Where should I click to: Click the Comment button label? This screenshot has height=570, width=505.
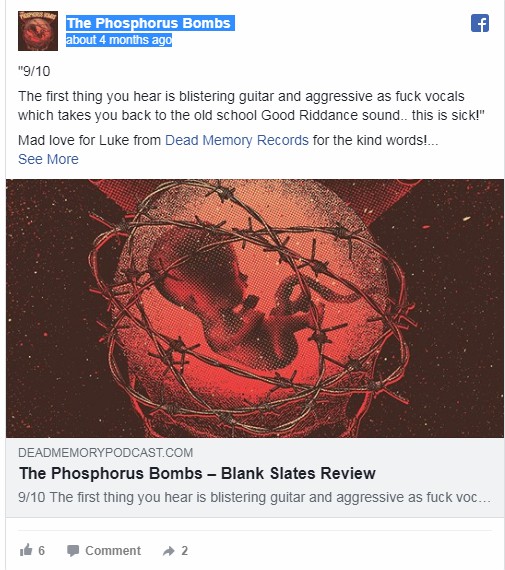point(113,551)
